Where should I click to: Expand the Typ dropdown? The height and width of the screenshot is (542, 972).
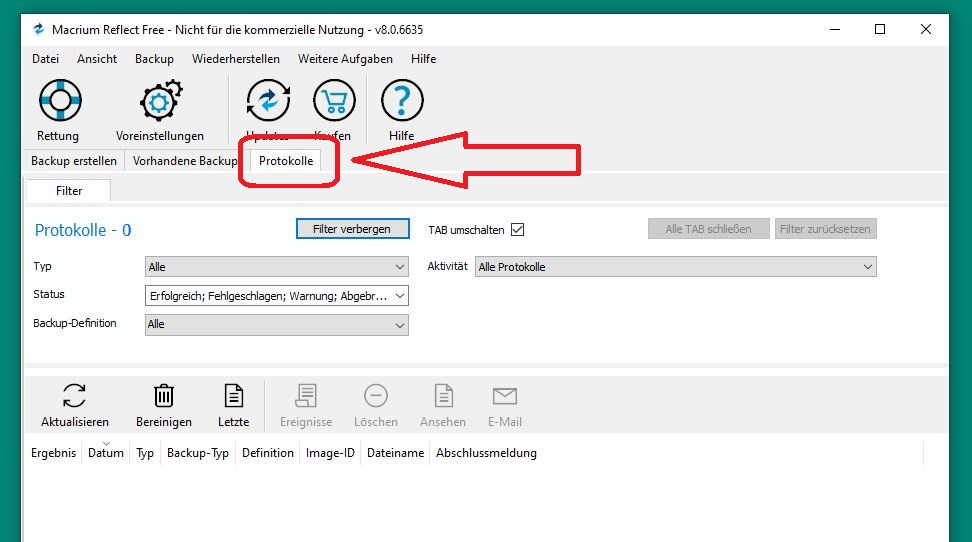(276, 267)
